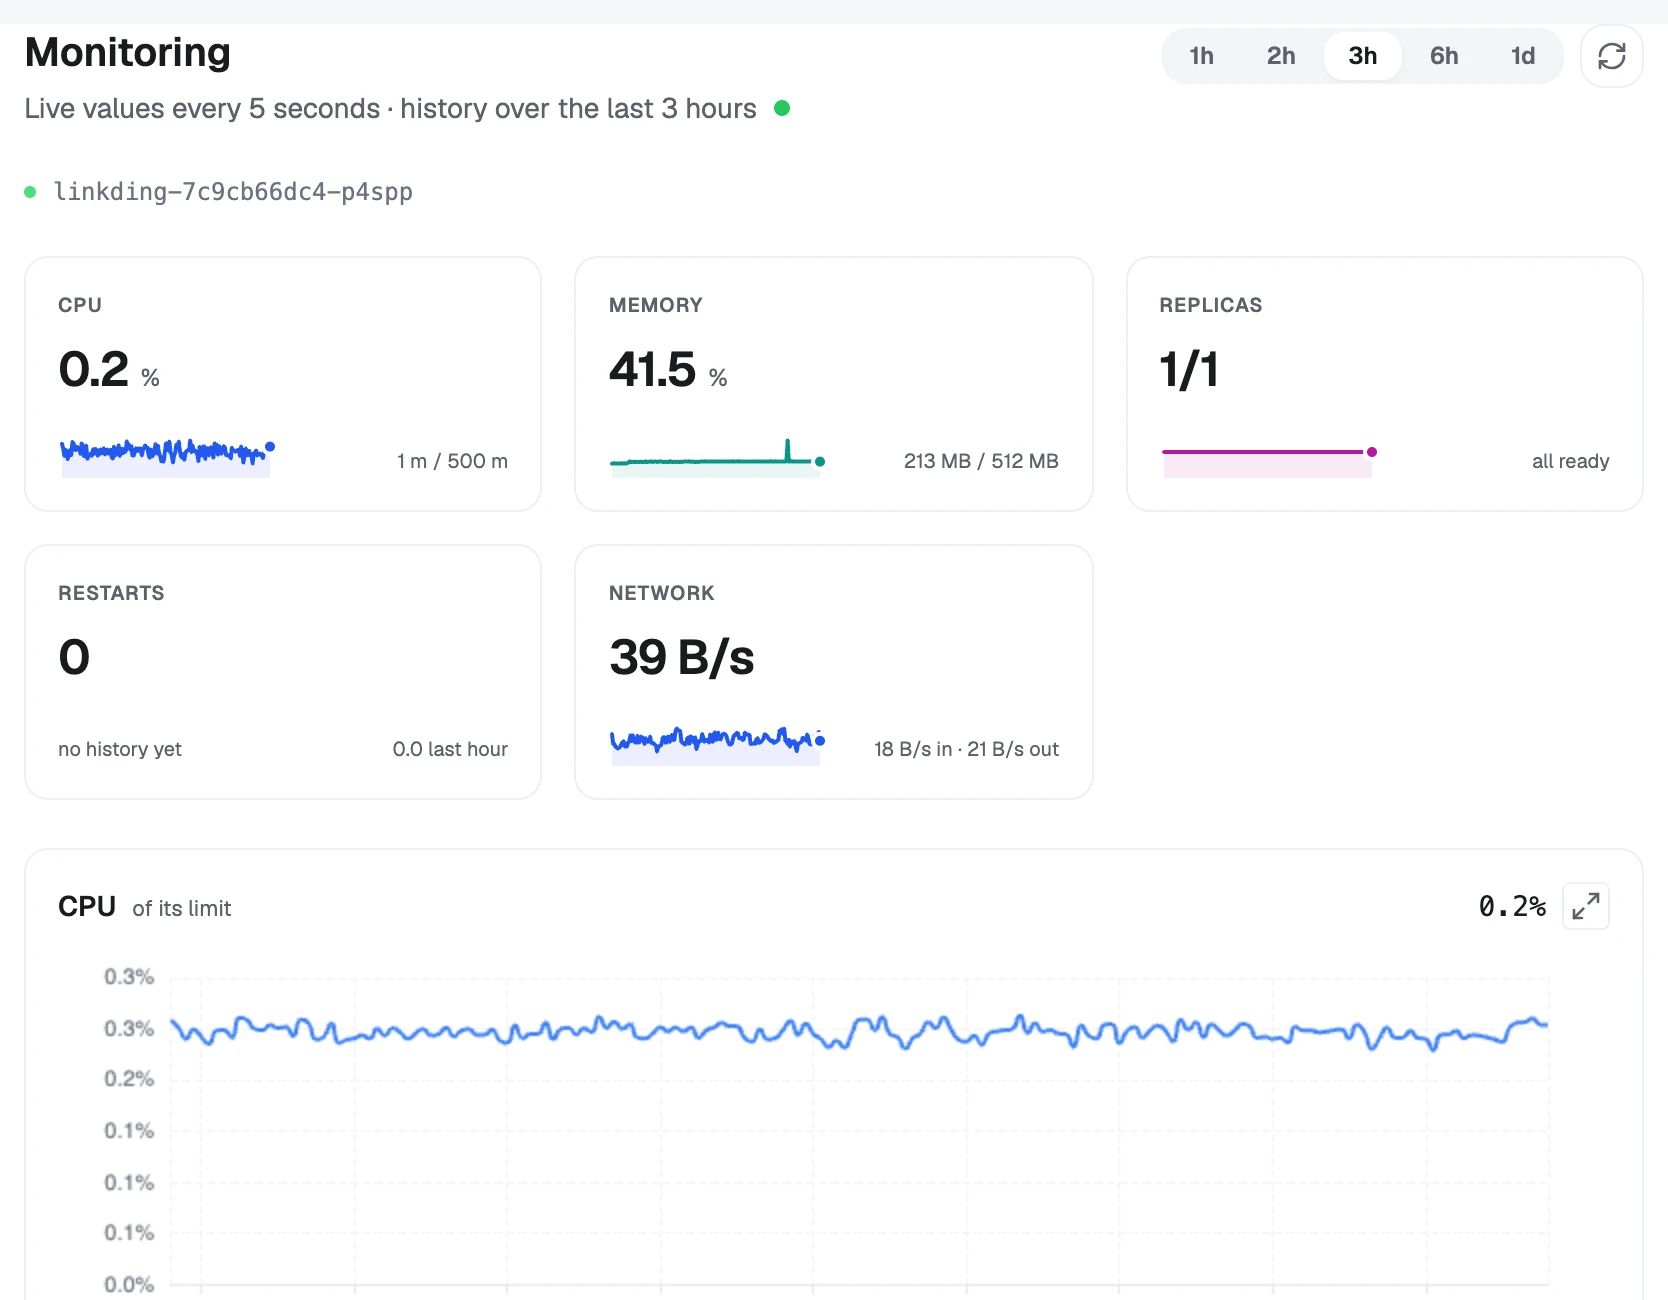This screenshot has height=1300, width=1668.
Task: Click the 1/1 replicas value
Action: pos(1189,369)
